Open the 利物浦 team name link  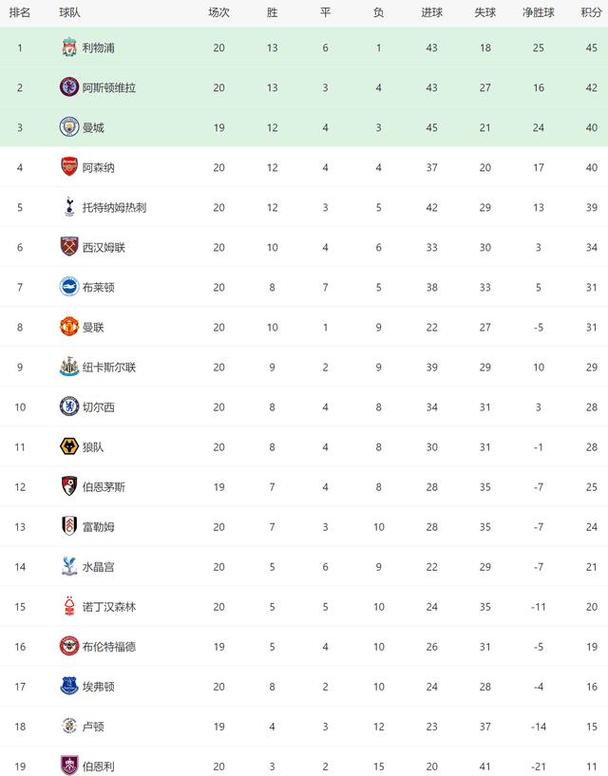[98, 48]
